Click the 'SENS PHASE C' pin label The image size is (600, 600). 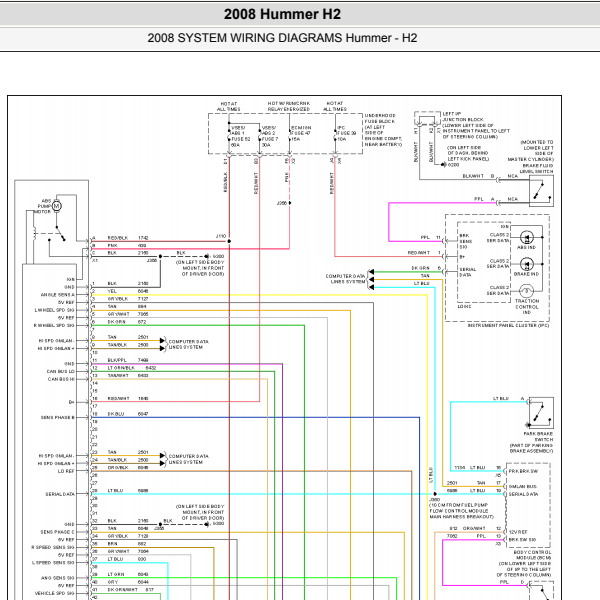[58, 532]
